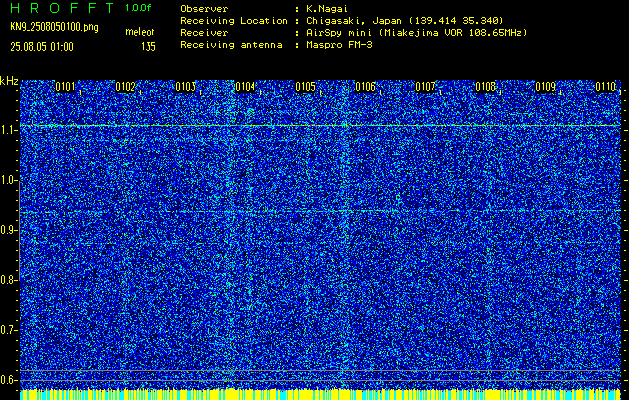Select the file name KN9_2508050100.png
Viewport: 629px width, 400px height.
pyautogui.click(x=54, y=28)
